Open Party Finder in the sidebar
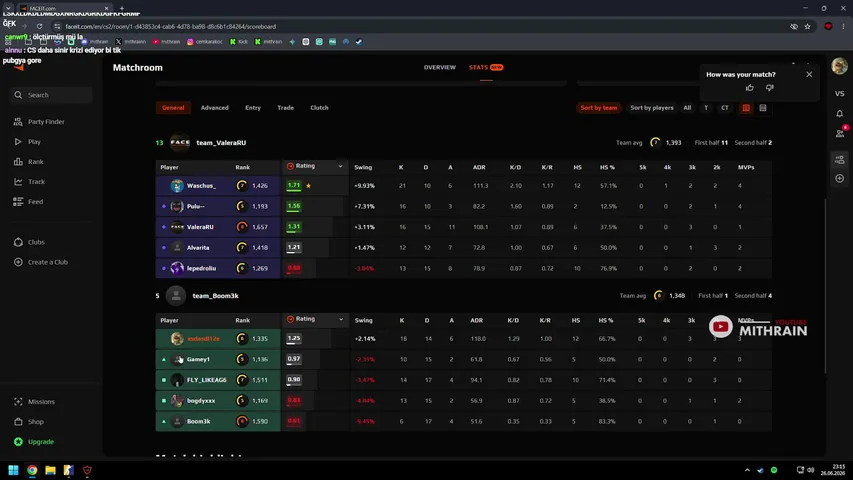The height and width of the screenshot is (480, 853). pyautogui.click(x=39, y=122)
